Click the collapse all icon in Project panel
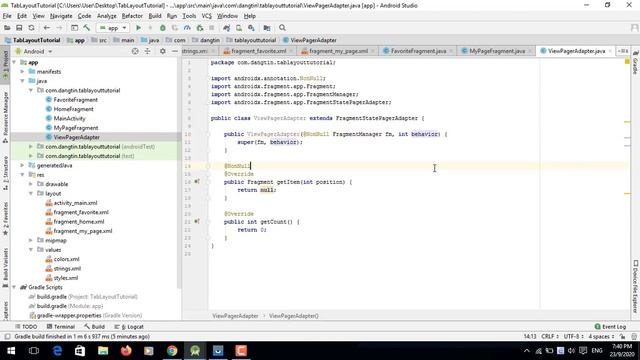 click(x=147, y=51)
